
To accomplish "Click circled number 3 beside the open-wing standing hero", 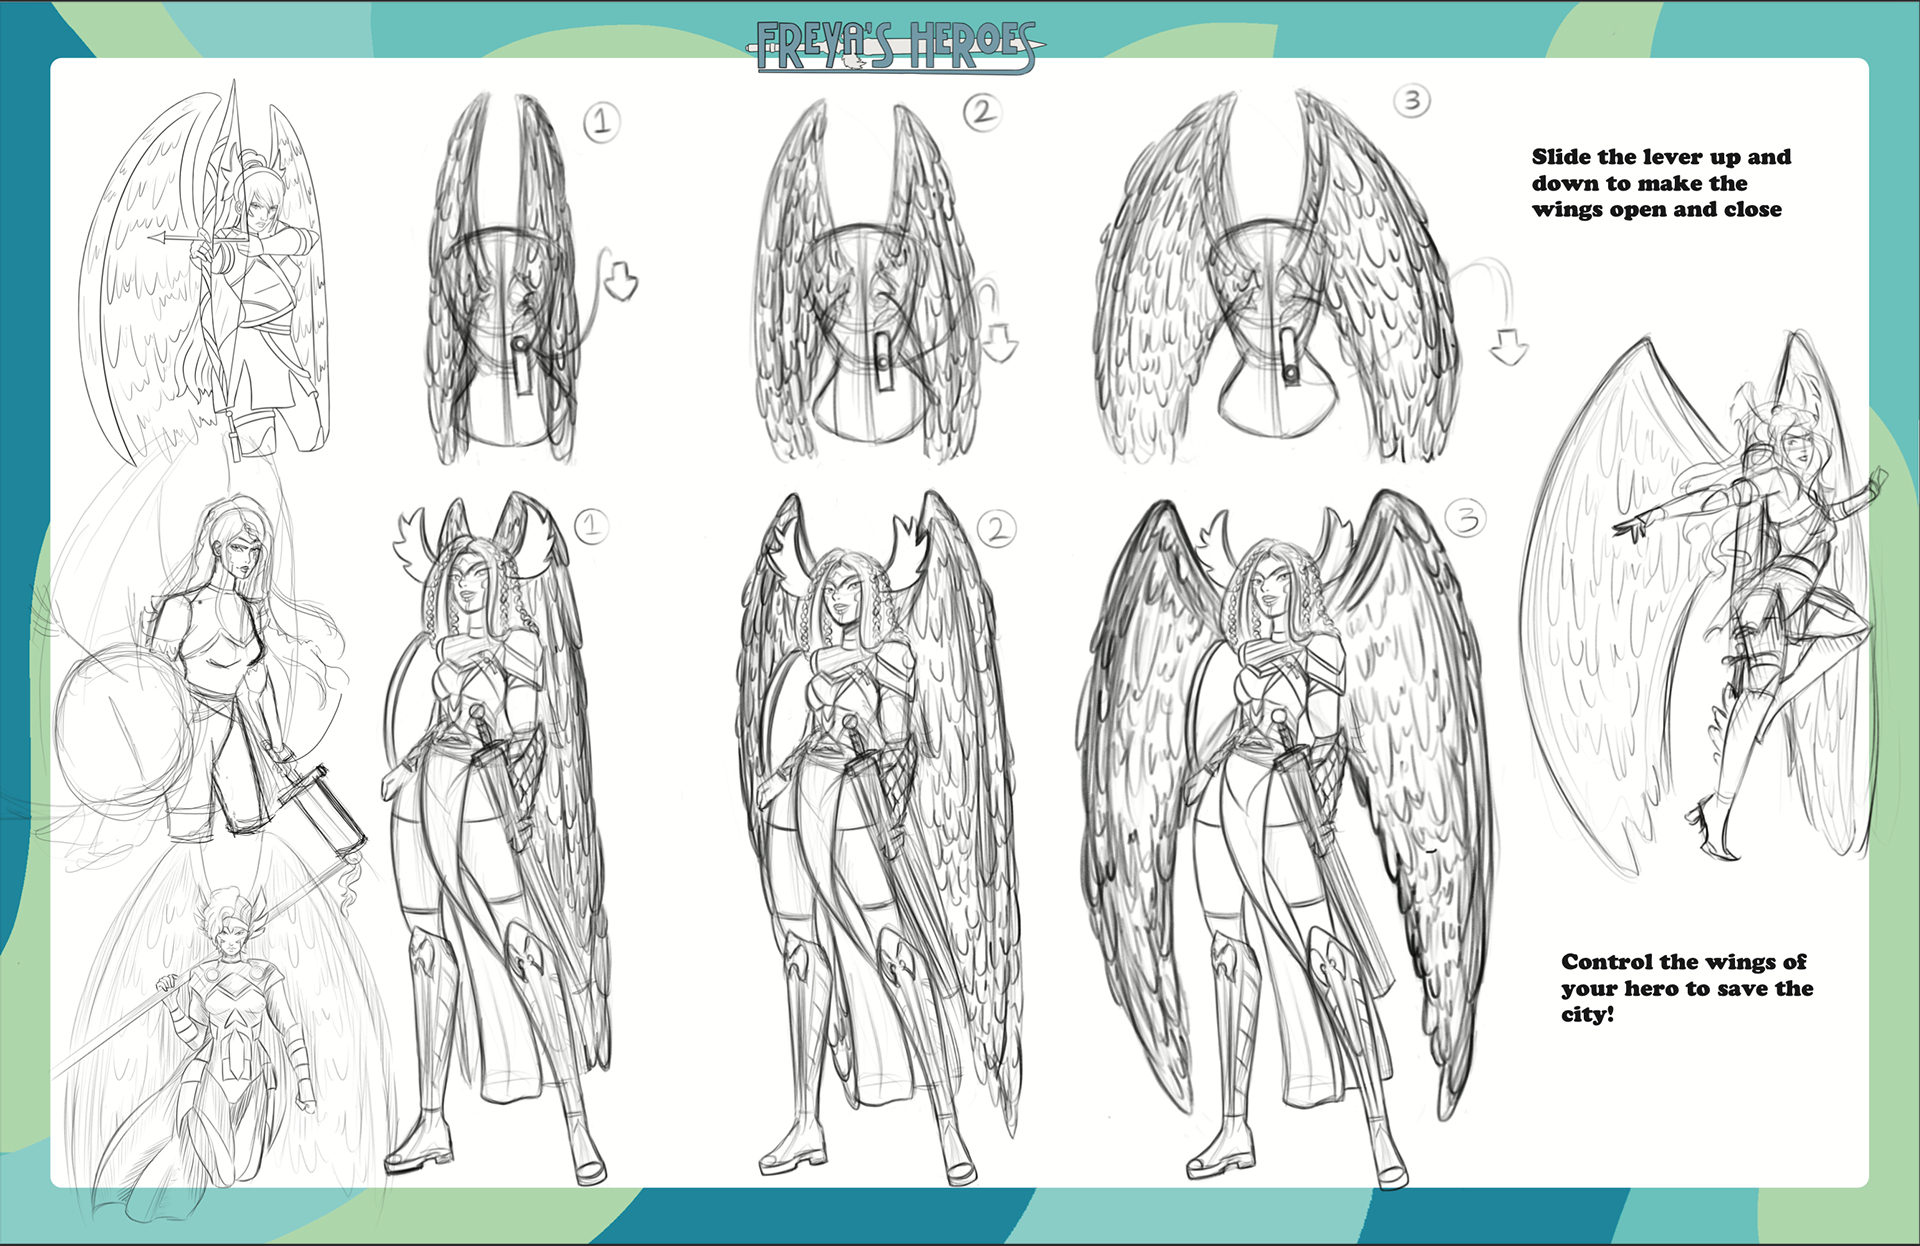I will click(x=1466, y=518).
